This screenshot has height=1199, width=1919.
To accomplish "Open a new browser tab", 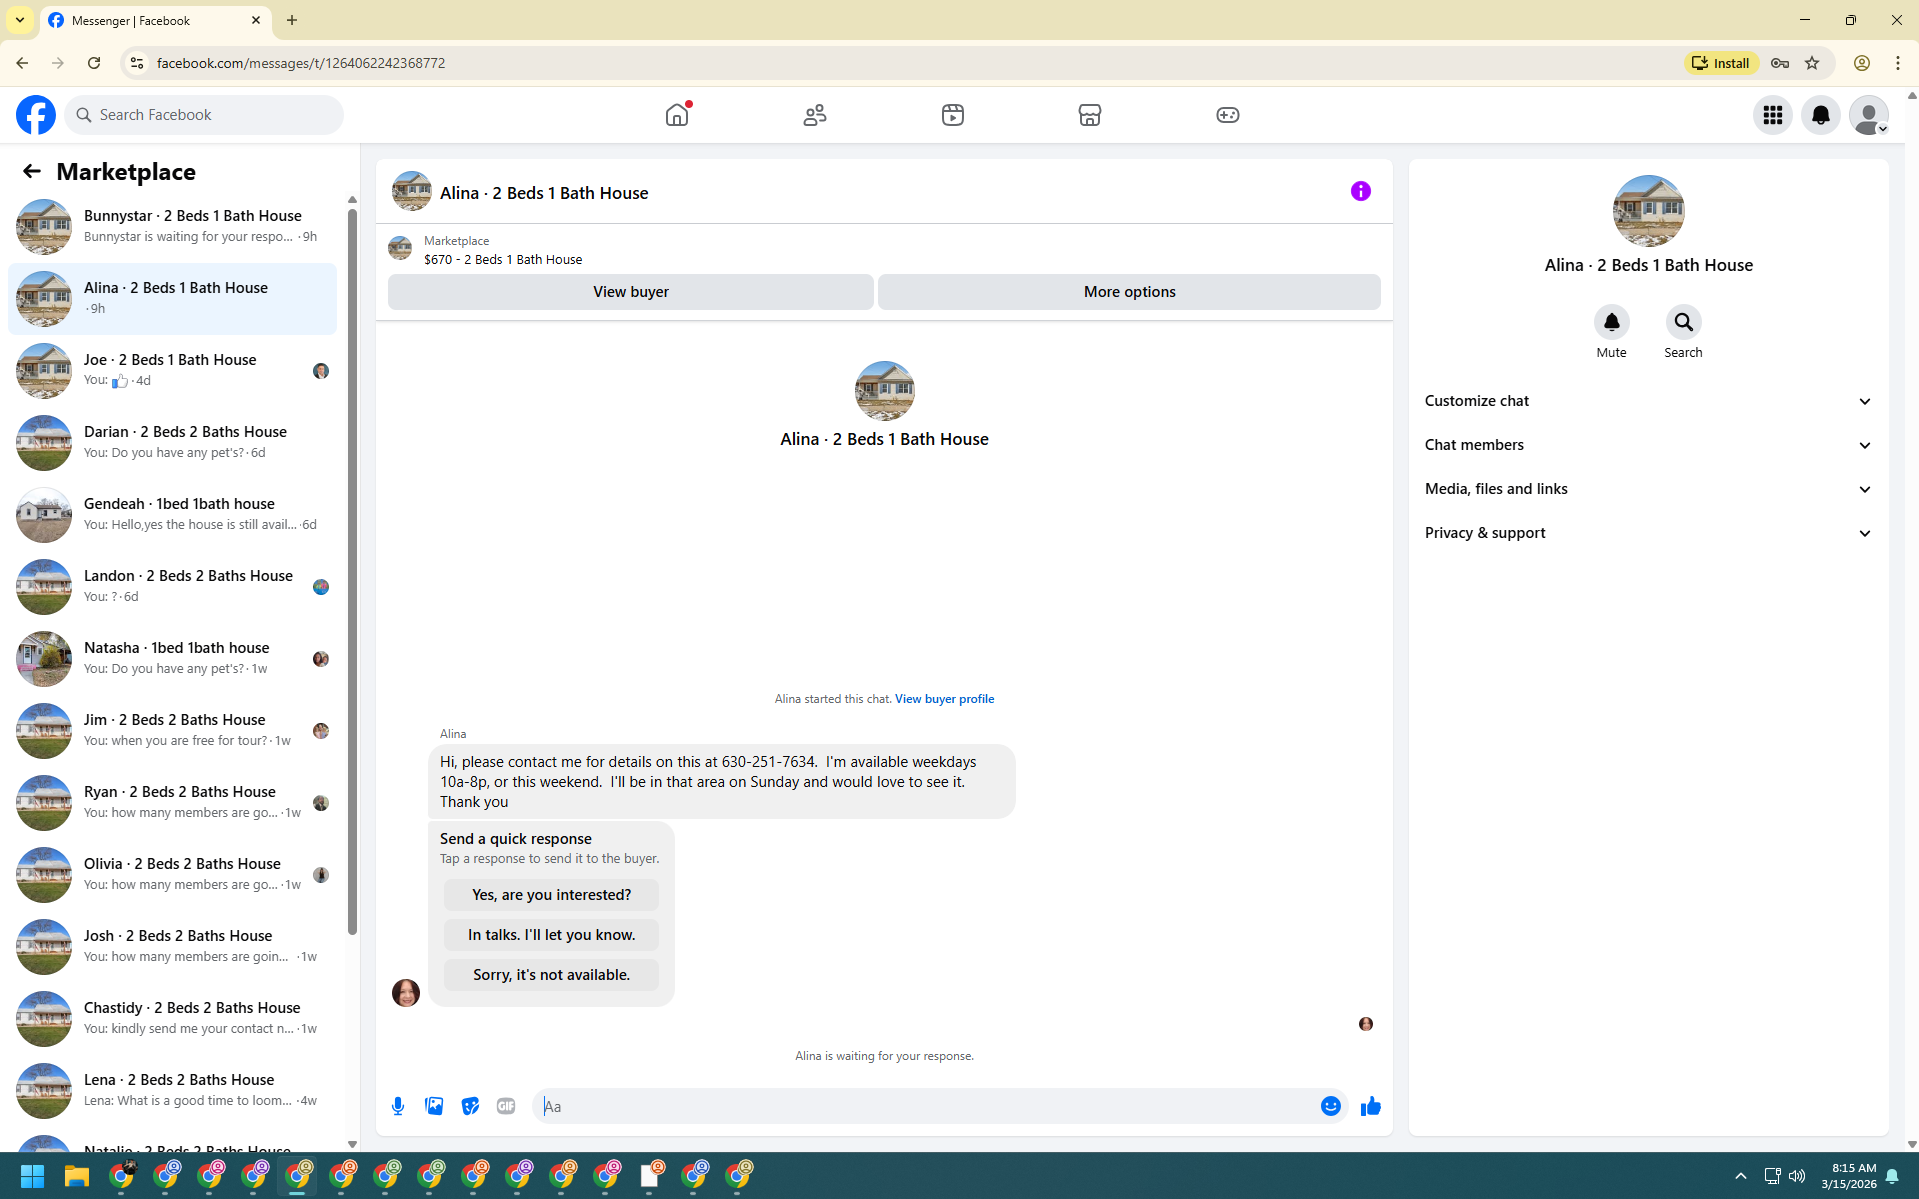I will coord(292,20).
